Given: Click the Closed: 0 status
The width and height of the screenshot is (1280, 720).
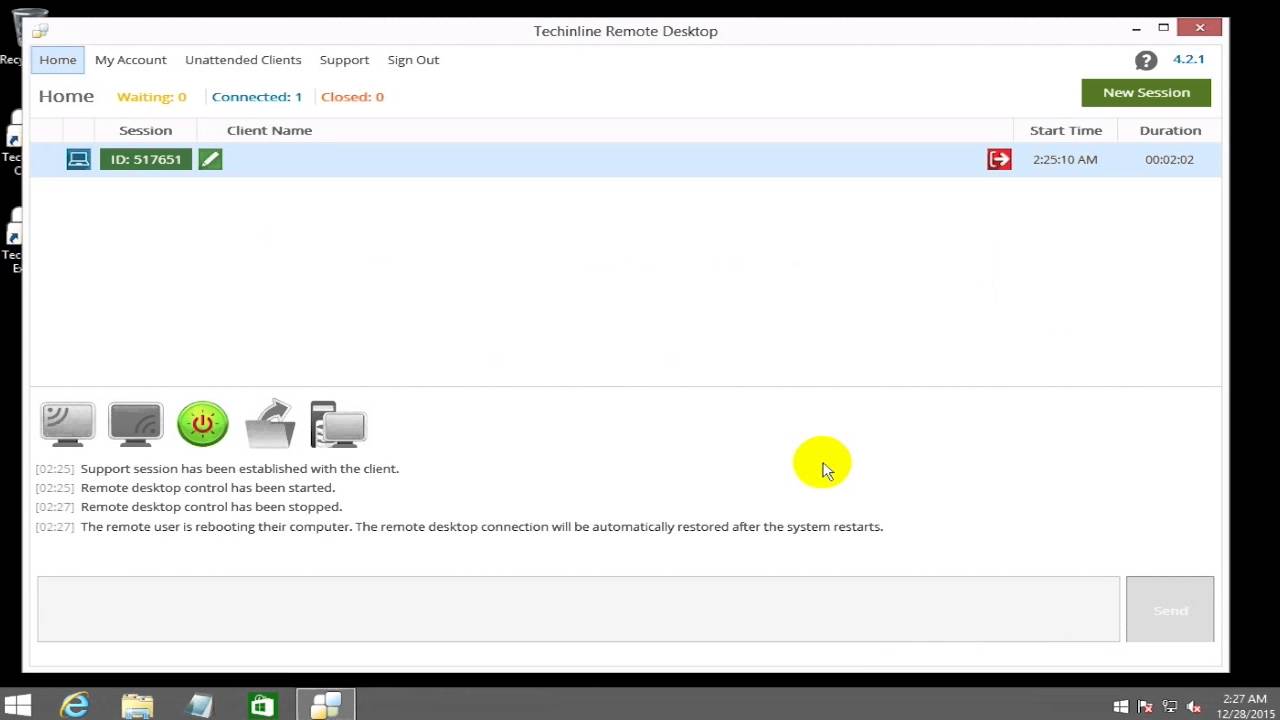Looking at the screenshot, I should 352,97.
